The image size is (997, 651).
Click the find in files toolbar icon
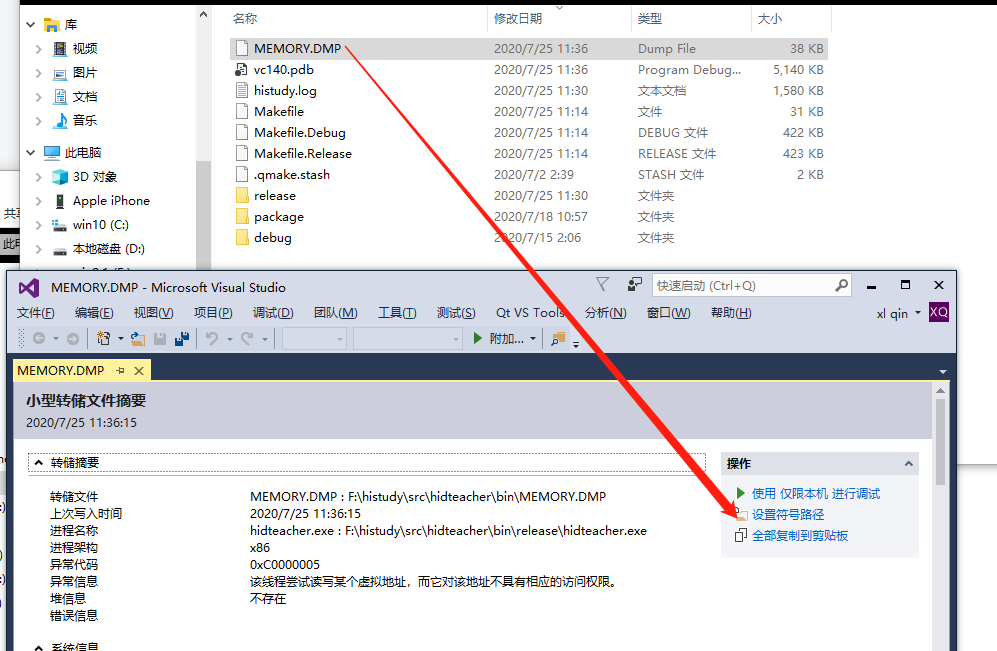(x=558, y=339)
